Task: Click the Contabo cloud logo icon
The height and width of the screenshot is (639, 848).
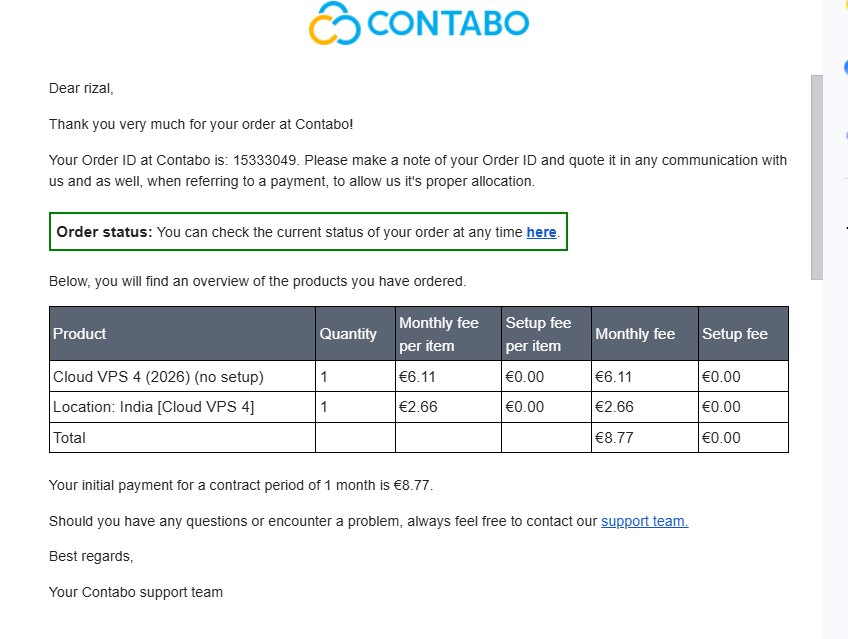Action: pyautogui.click(x=334, y=23)
